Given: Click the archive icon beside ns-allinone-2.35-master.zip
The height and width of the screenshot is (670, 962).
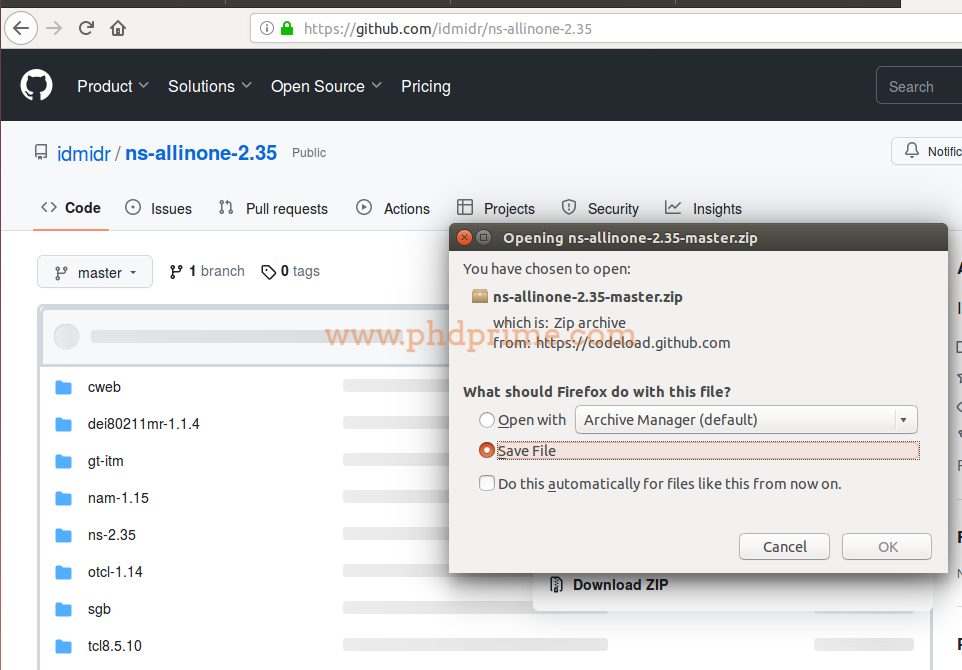Looking at the screenshot, I should pyautogui.click(x=480, y=297).
